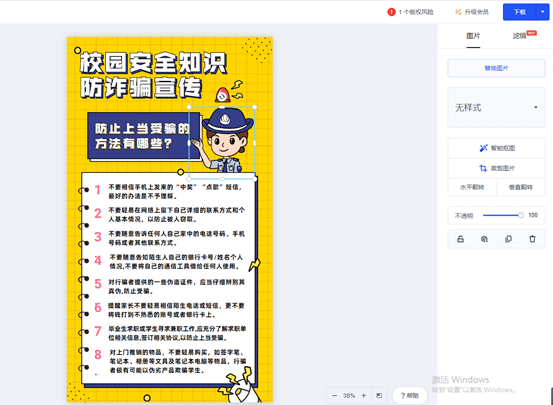Expand the 无样式 style dropdown
553x405 pixels.
click(x=497, y=107)
